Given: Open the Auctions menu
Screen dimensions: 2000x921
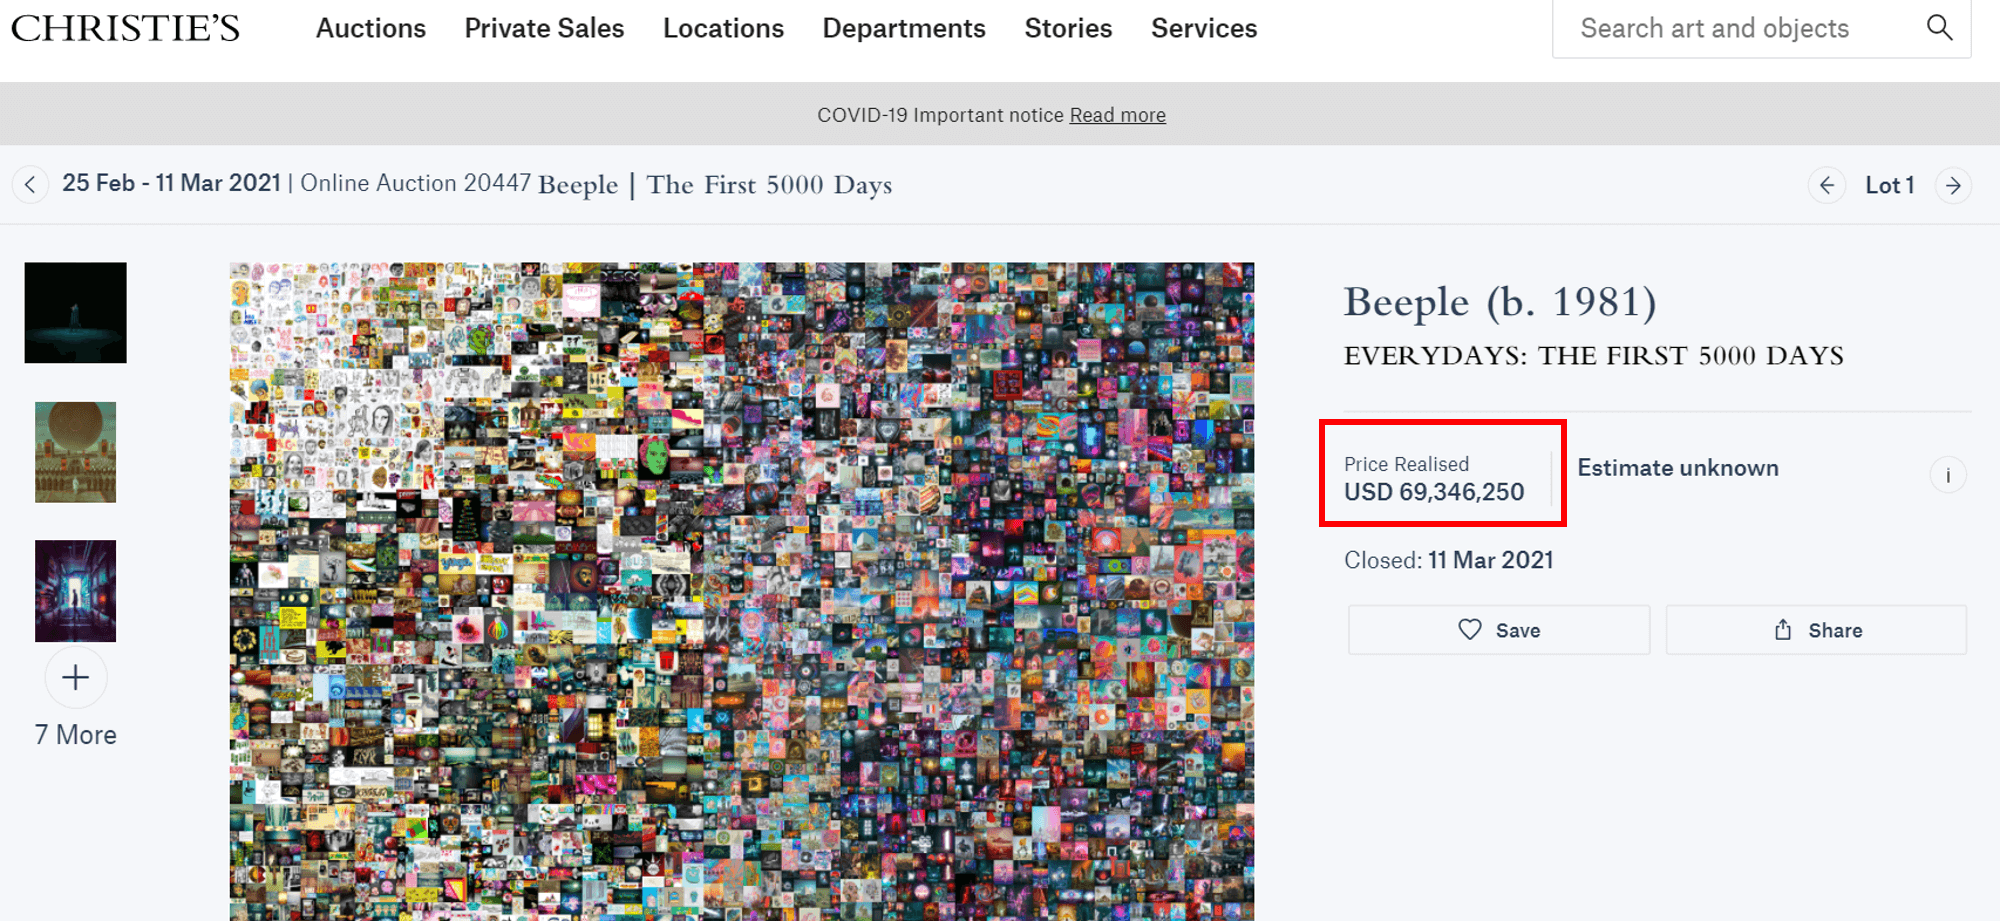Looking at the screenshot, I should [371, 28].
